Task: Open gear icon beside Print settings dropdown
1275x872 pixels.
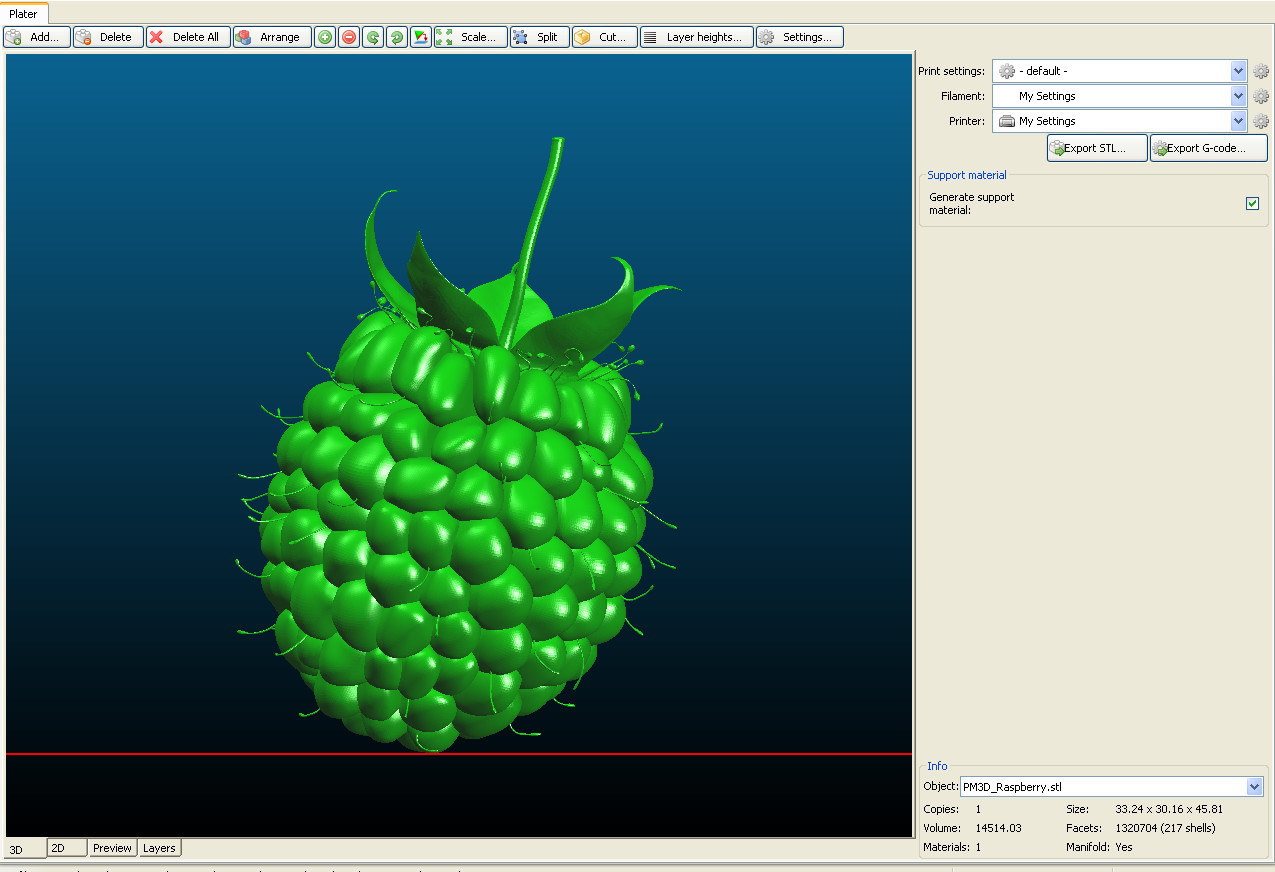Action: (x=1261, y=71)
